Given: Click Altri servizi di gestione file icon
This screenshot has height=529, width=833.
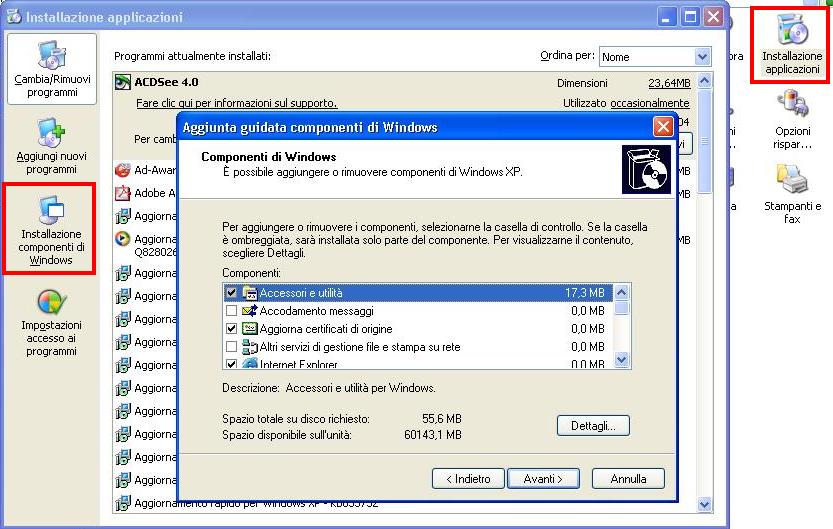Looking at the screenshot, I should click(x=250, y=347).
